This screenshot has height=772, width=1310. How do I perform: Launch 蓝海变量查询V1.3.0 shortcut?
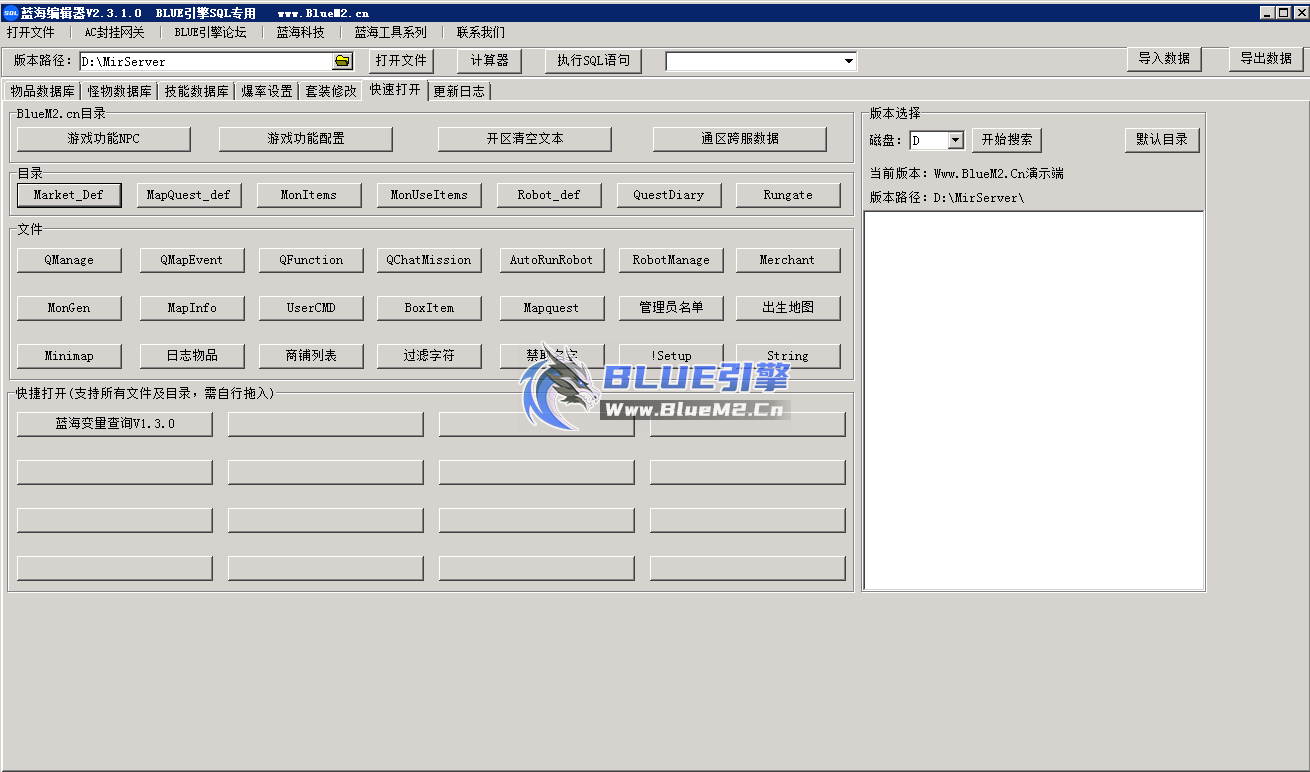(115, 424)
